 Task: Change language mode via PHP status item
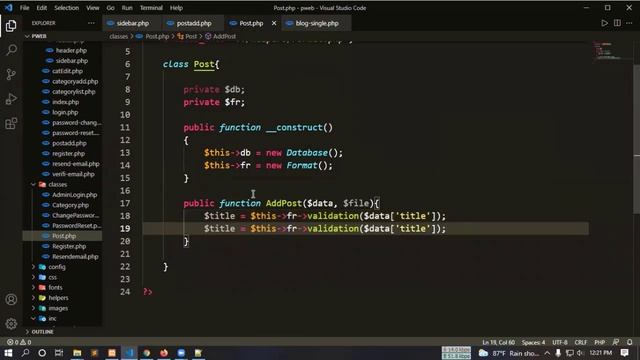[x=600, y=342]
